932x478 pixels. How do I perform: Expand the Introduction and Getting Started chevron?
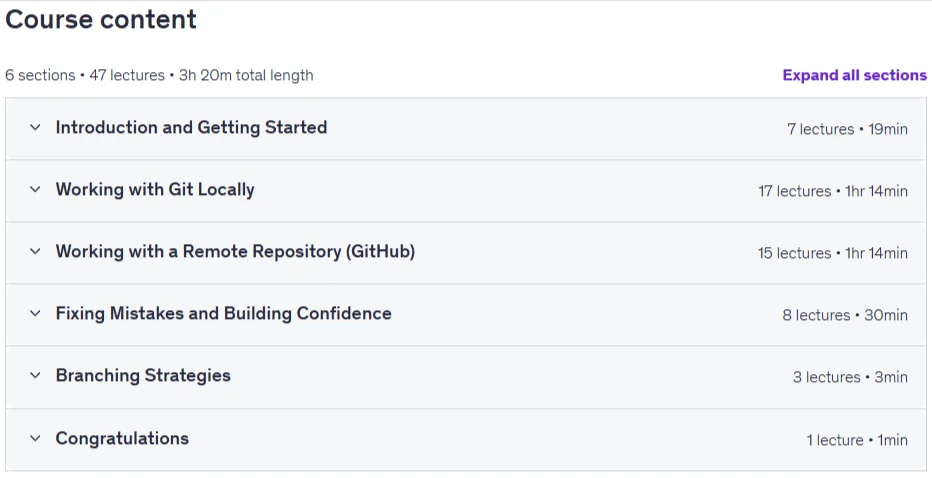tap(35, 127)
